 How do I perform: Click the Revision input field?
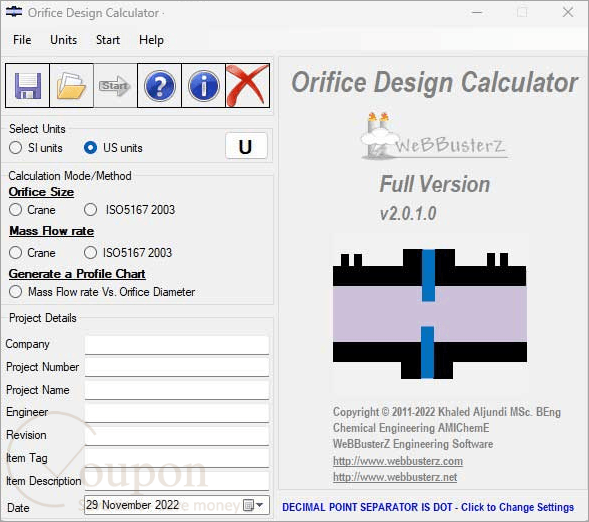177,436
